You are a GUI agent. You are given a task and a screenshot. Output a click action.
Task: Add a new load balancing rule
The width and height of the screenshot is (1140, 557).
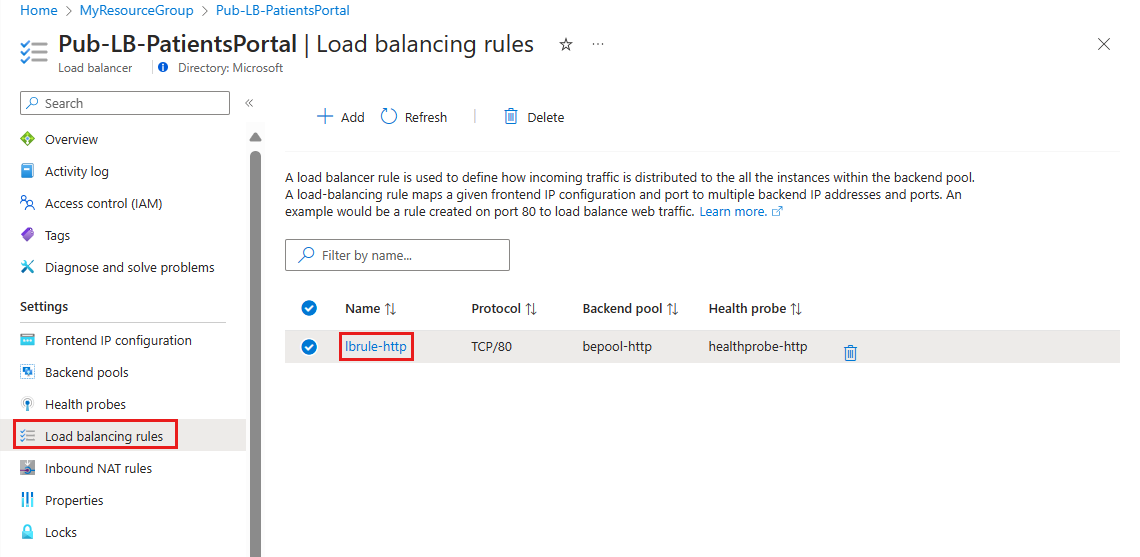(341, 117)
